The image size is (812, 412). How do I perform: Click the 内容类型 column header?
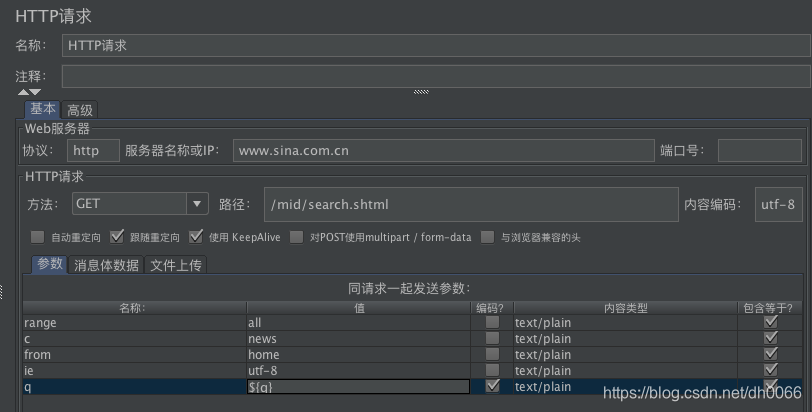point(626,308)
